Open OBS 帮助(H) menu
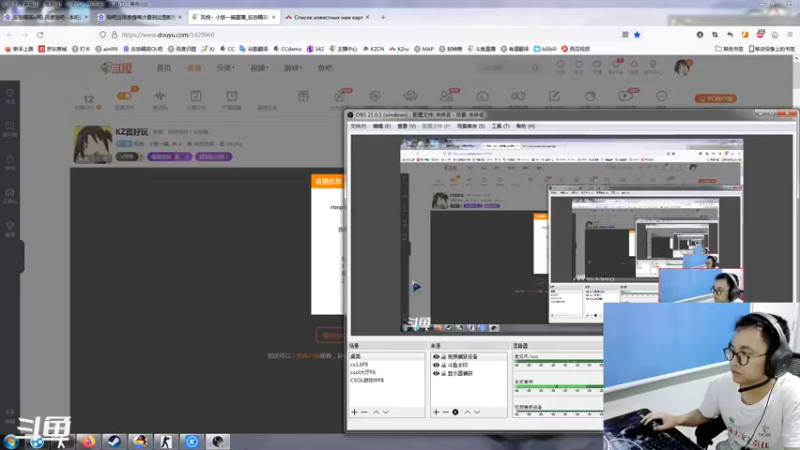The height and width of the screenshot is (450, 800). click(525, 126)
